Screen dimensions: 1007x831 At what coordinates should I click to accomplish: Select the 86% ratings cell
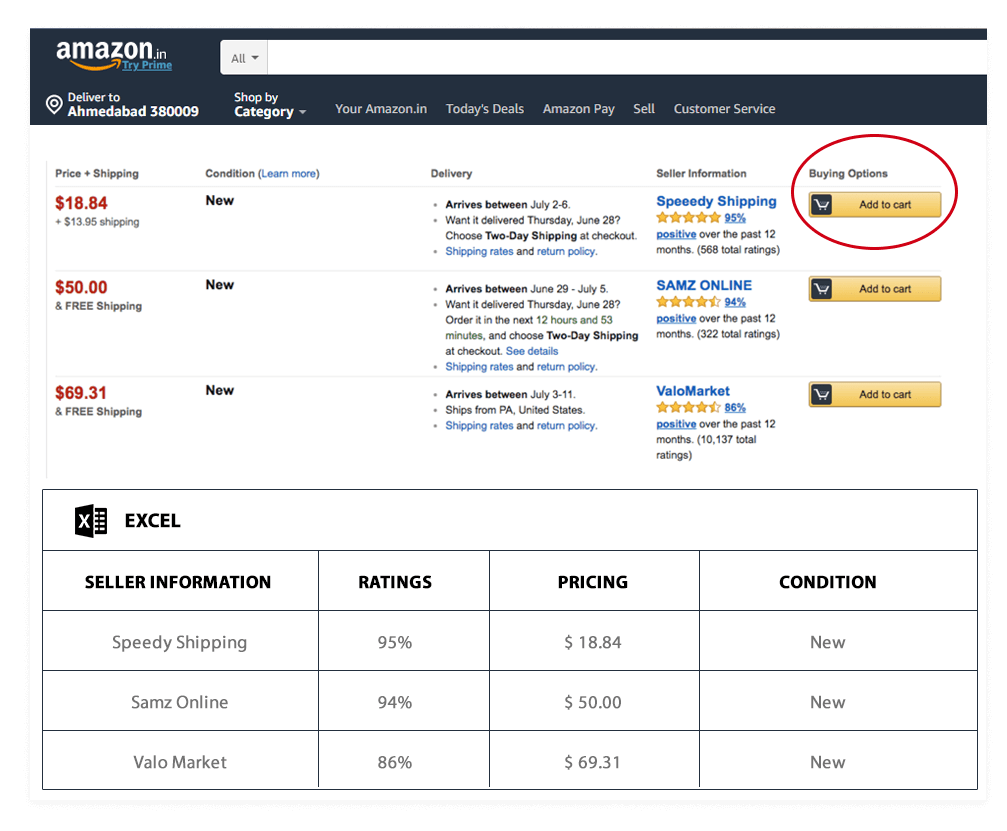pos(404,760)
